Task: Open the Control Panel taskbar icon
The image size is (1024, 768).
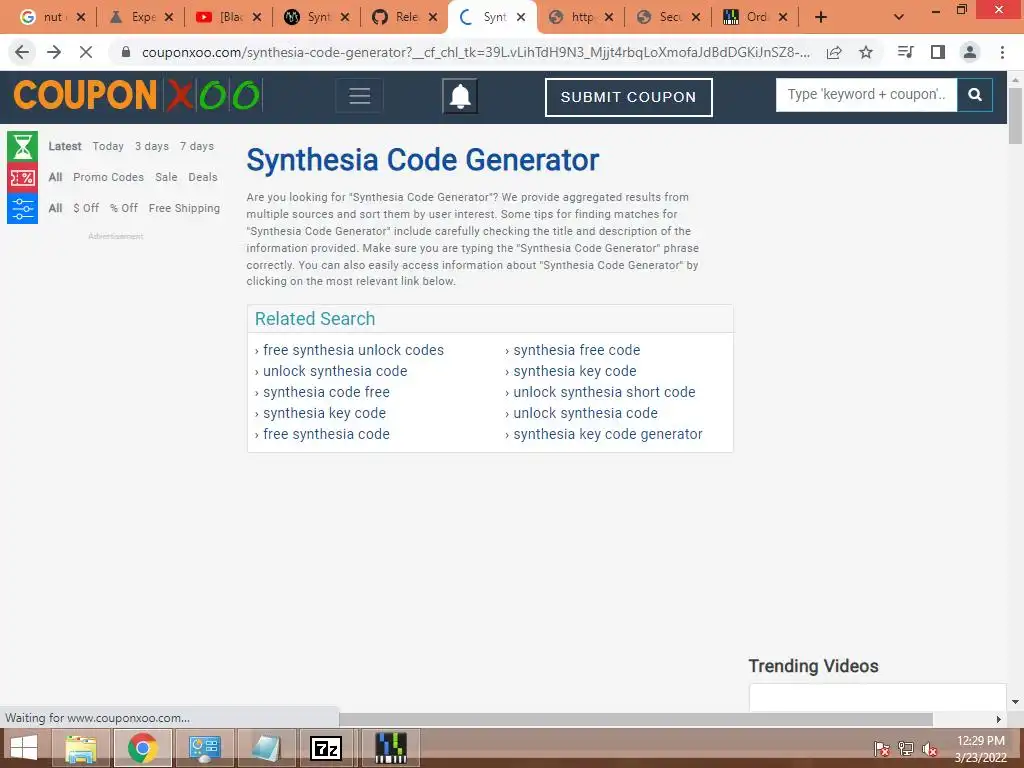Action: pyautogui.click(x=204, y=748)
